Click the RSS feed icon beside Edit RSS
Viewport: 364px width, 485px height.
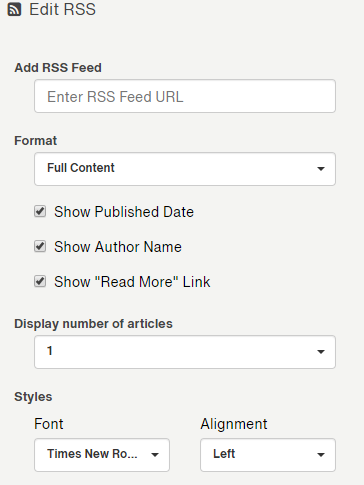[x=14, y=9]
